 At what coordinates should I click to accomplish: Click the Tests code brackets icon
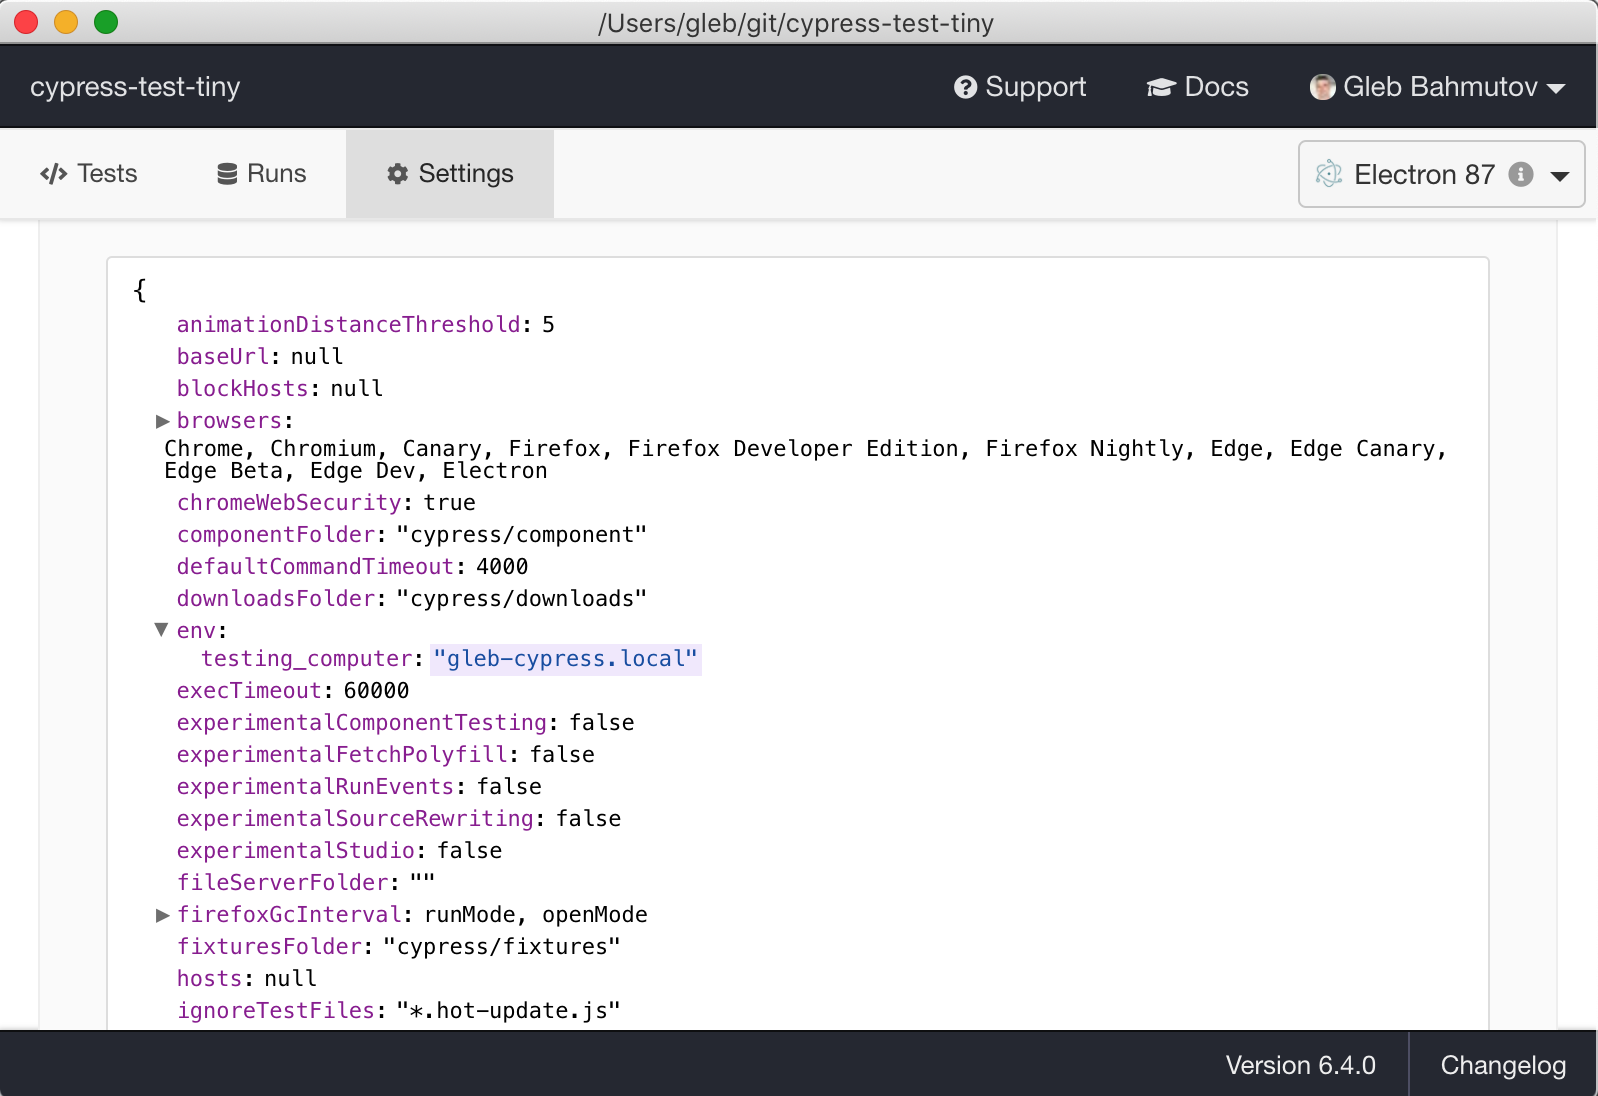tap(53, 174)
